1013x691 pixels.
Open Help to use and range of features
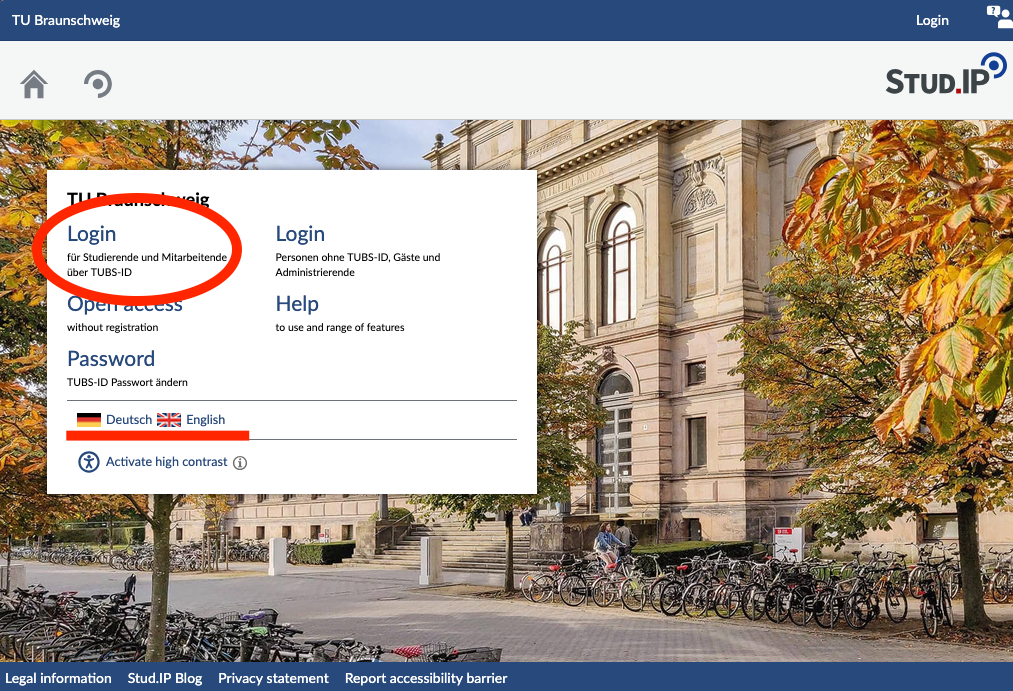click(x=297, y=304)
